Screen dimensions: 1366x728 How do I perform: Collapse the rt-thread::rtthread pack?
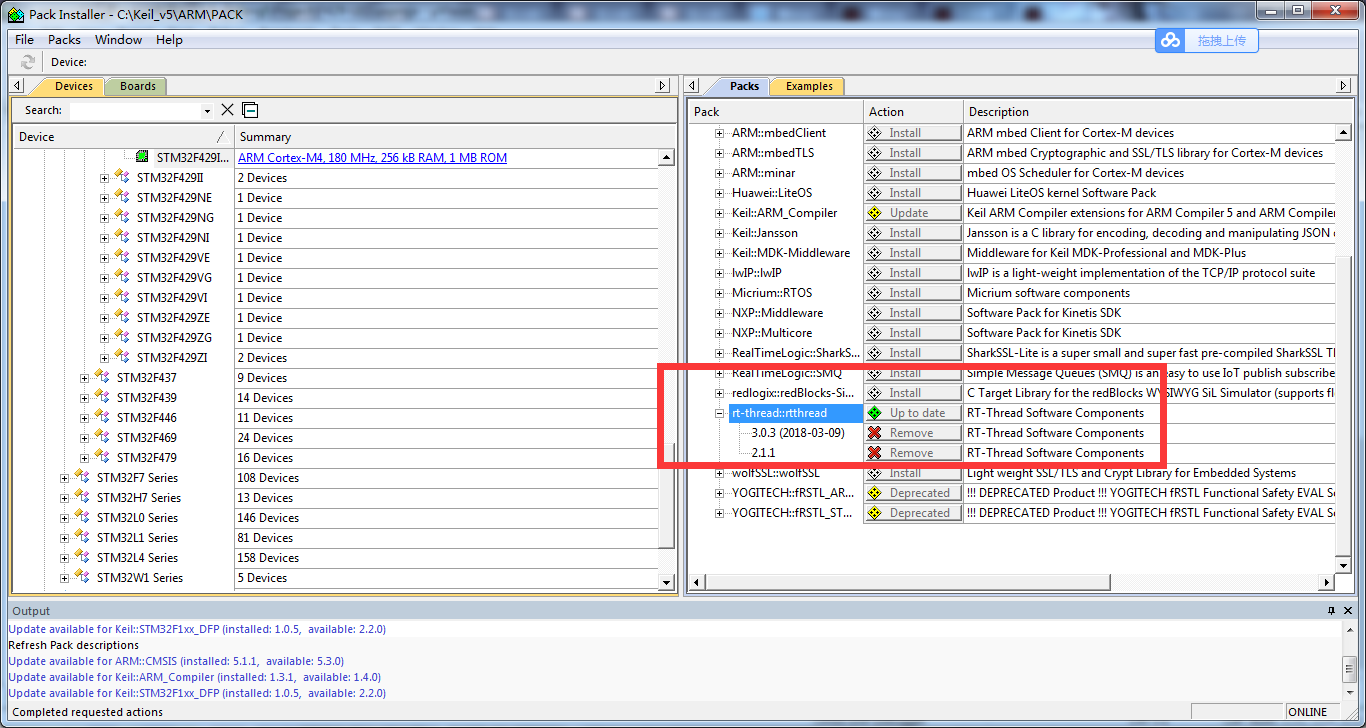click(719, 413)
